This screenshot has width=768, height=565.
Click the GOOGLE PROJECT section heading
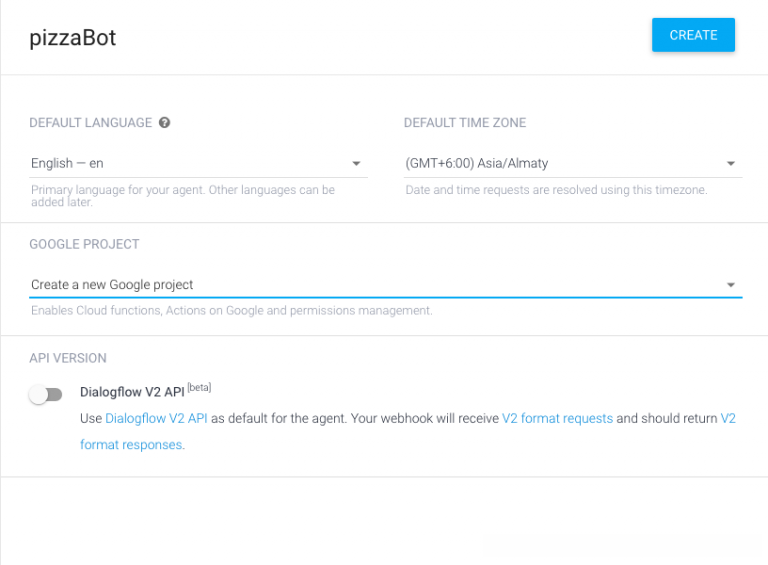click(84, 244)
